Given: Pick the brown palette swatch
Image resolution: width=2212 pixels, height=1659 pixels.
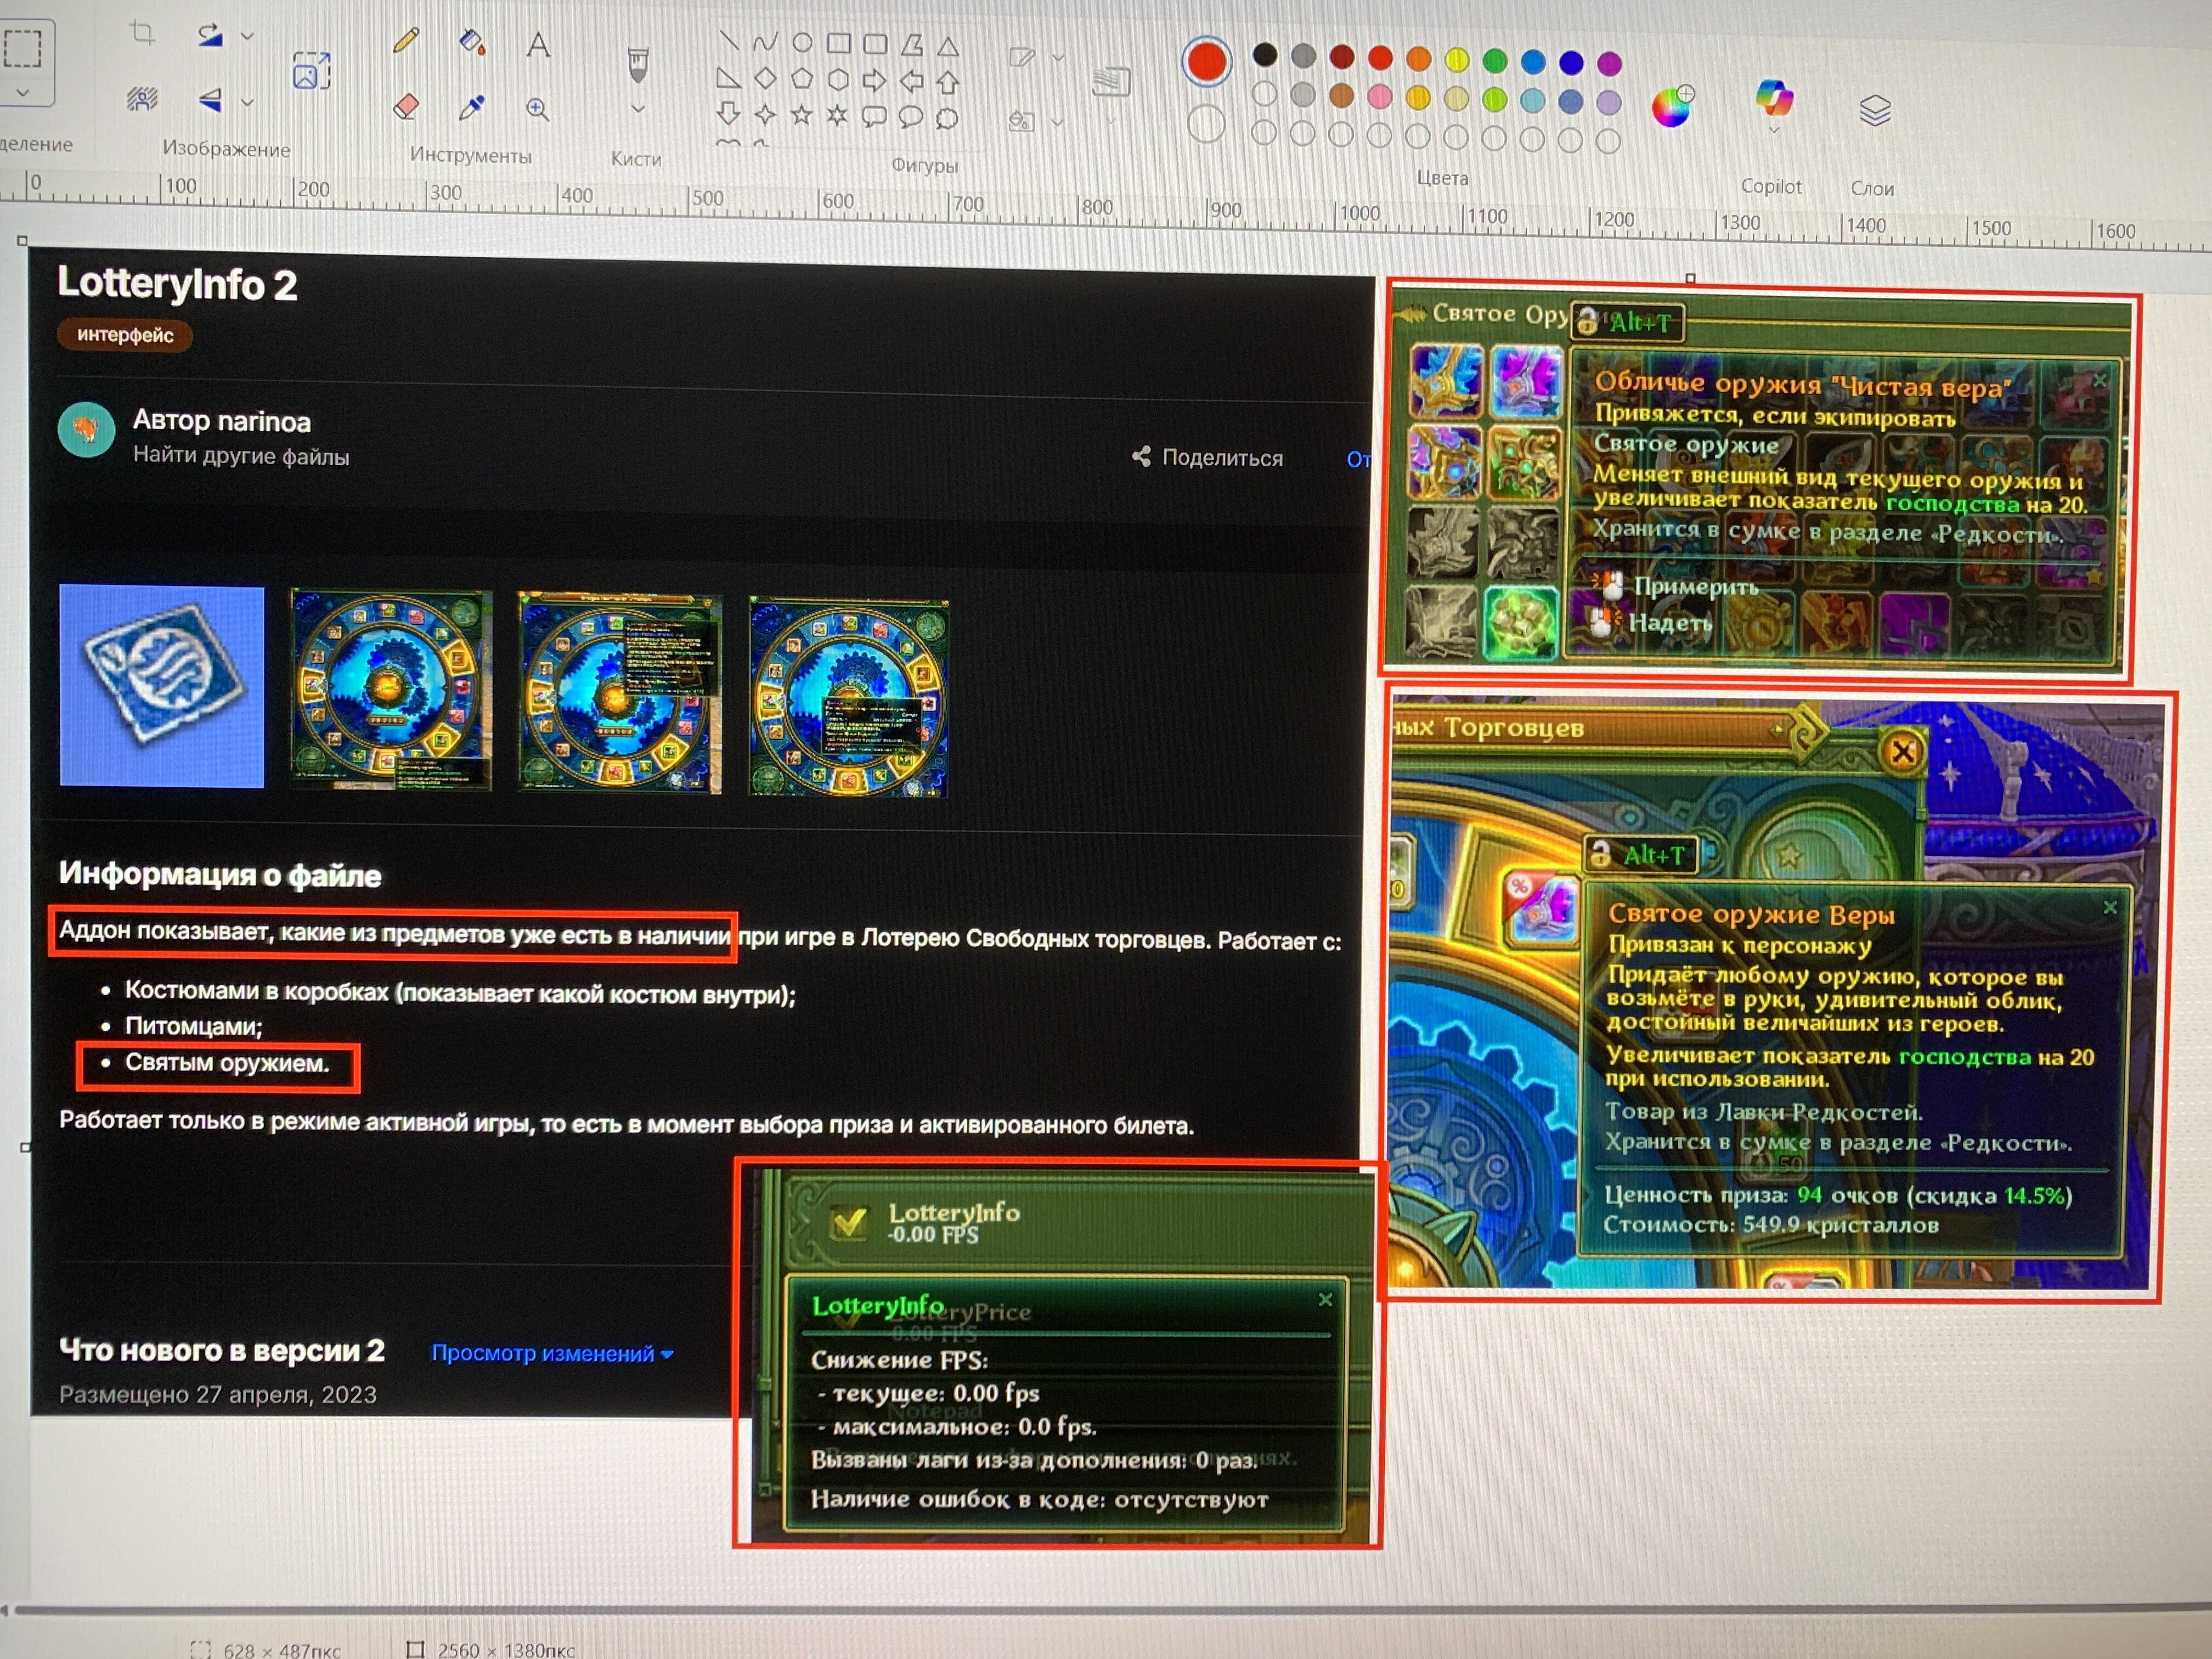Looking at the screenshot, I should pos(1342,95).
